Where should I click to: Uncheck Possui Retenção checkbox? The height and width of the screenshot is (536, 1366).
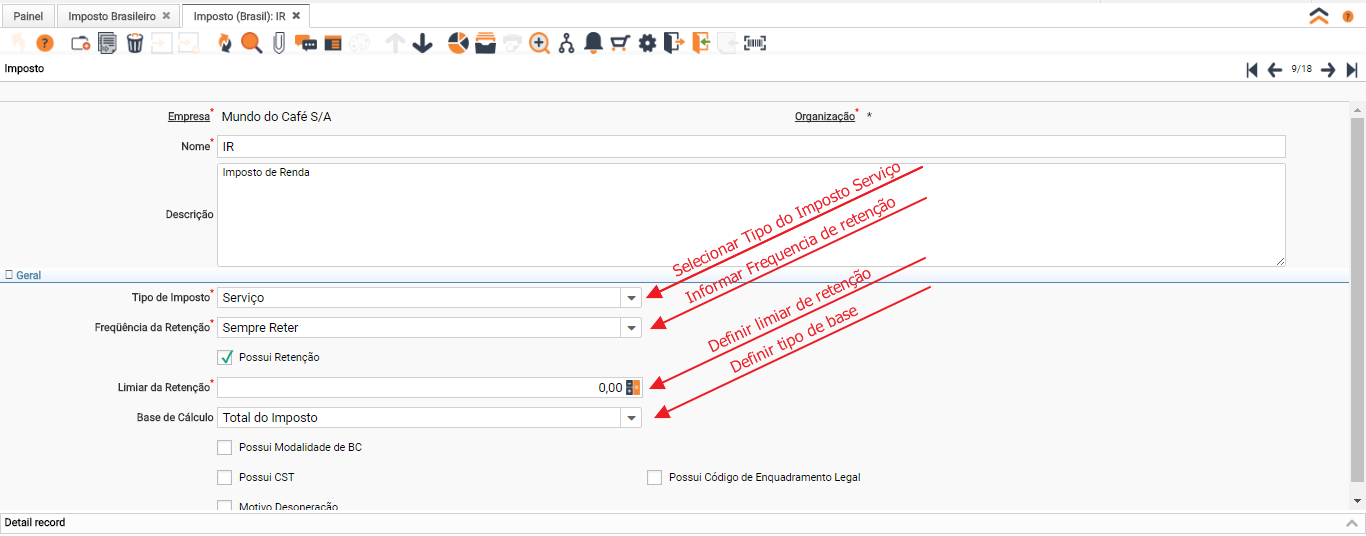[225, 357]
